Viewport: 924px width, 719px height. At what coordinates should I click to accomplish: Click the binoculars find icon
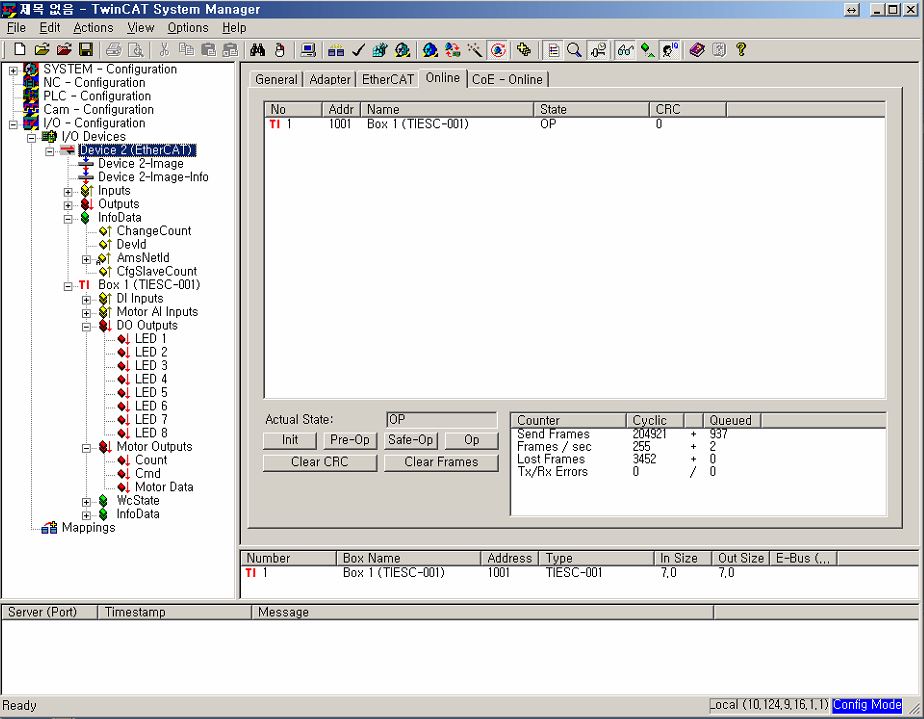[258, 50]
